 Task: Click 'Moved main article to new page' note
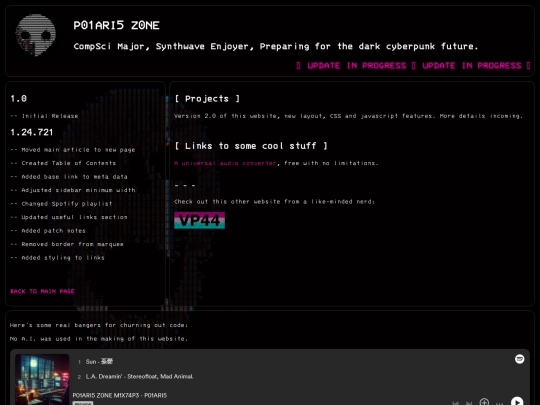tap(73, 150)
